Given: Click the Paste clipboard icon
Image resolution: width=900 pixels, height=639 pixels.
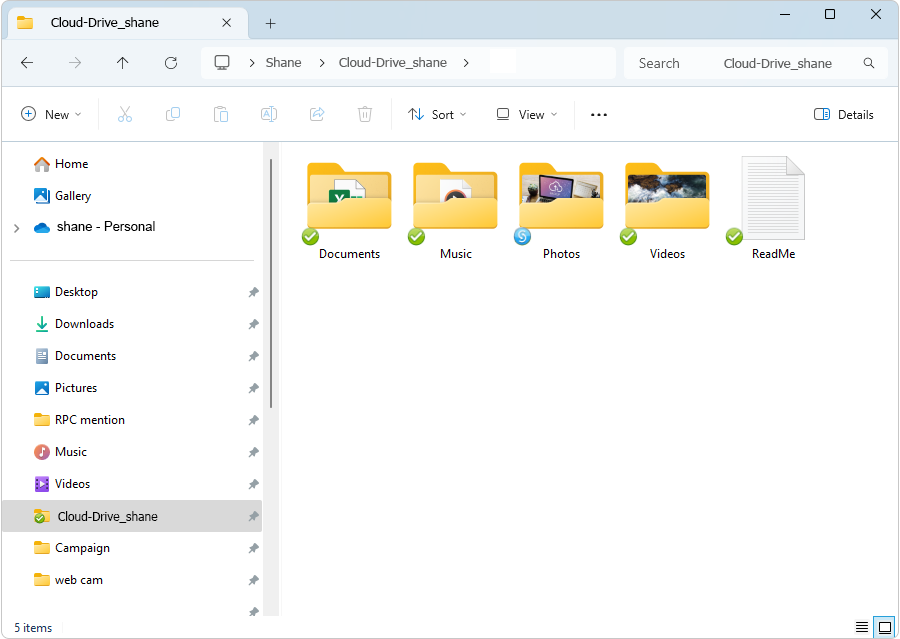Looking at the screenshot, I should click(221, 114).
